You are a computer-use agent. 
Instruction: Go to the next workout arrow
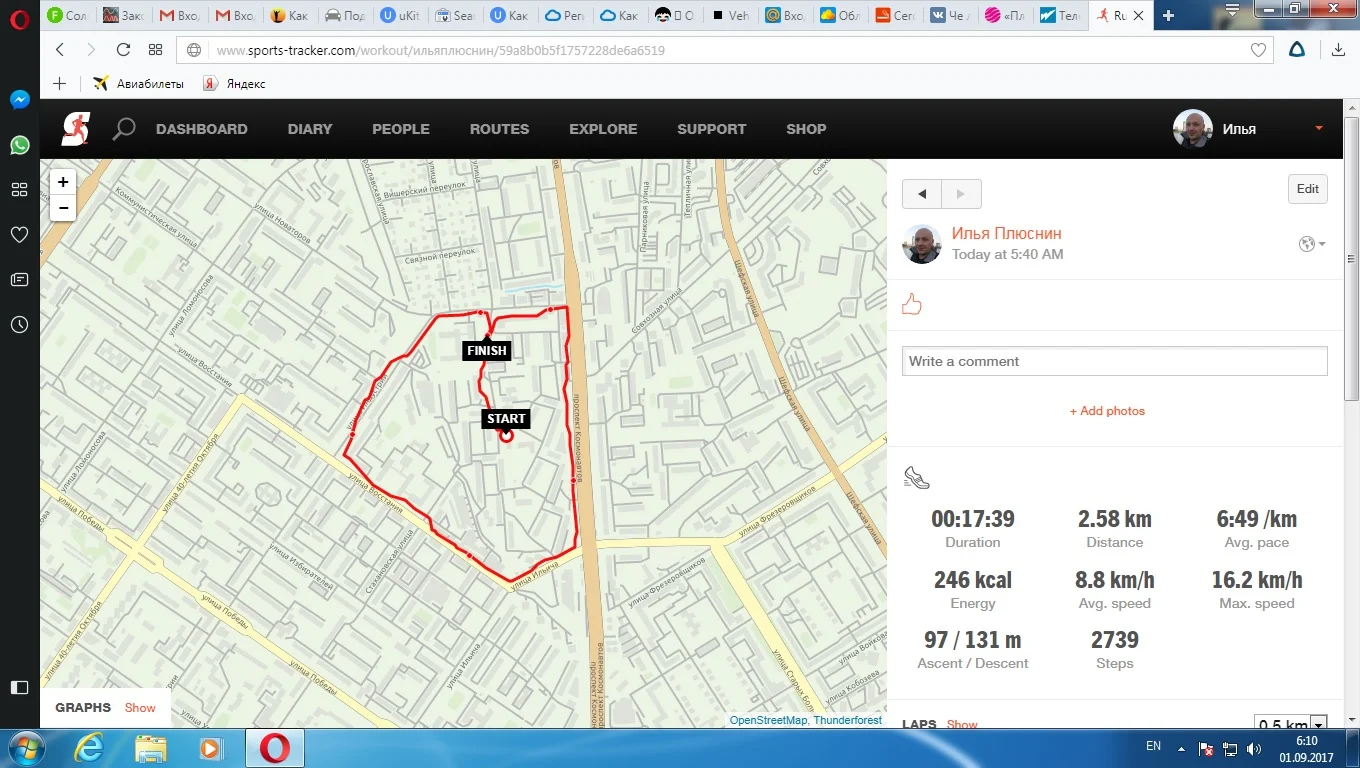coord(961,194)
